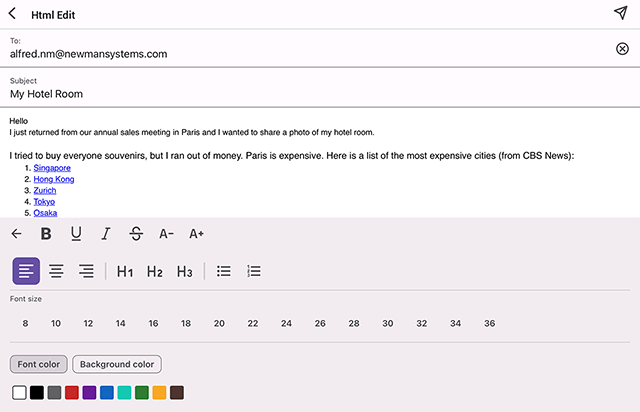Apply bold formatting
The height and width of the screenshot is (412, 640).
coord(46,233)
